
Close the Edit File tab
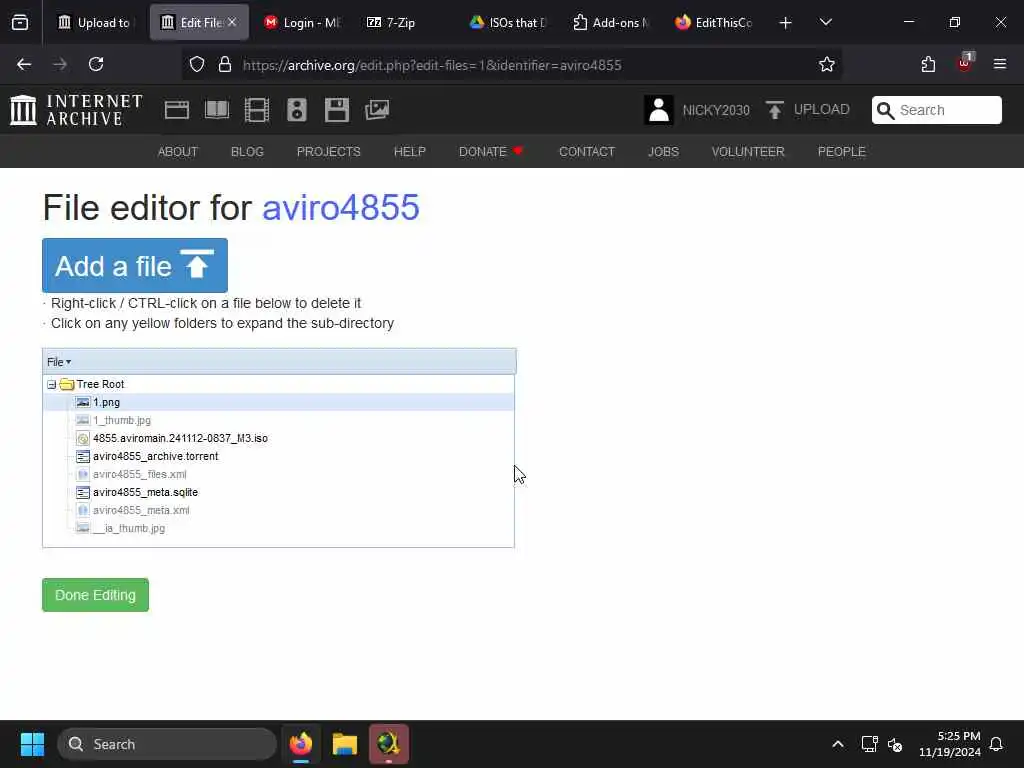(232, 22)
